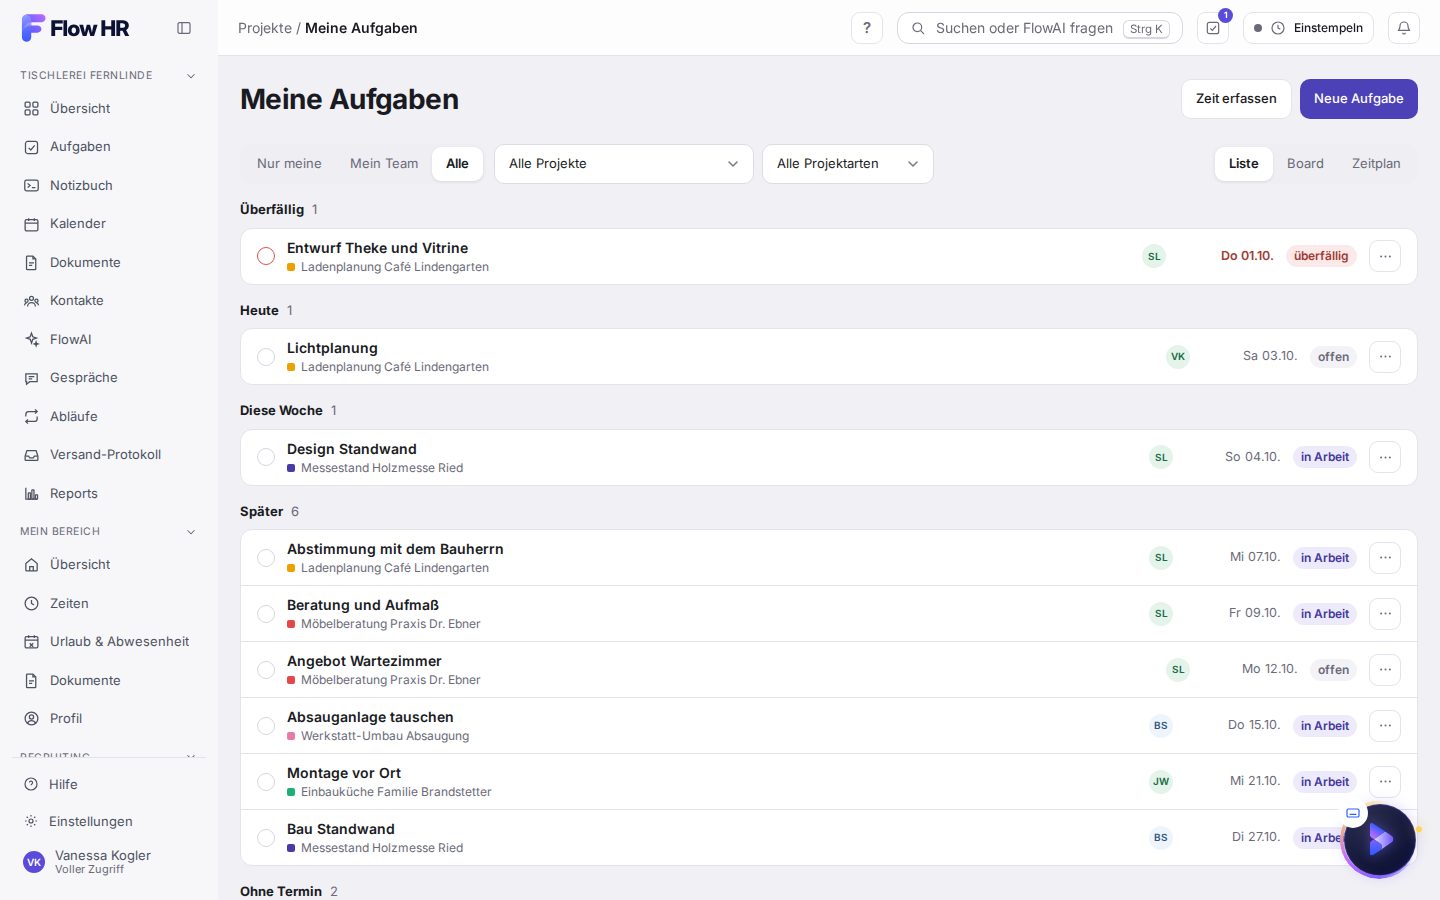Image resolution: width=1440 pixels, height=900 pixels.
Task: Open the Alle Projekte dropdown
Action: point(623,164)
